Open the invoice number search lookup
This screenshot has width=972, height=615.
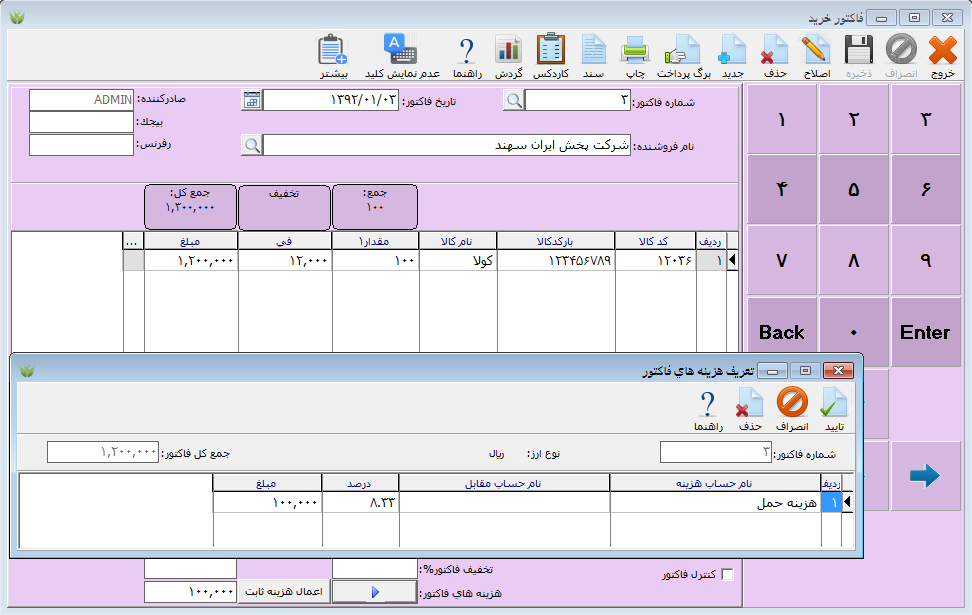pos(513,100)
